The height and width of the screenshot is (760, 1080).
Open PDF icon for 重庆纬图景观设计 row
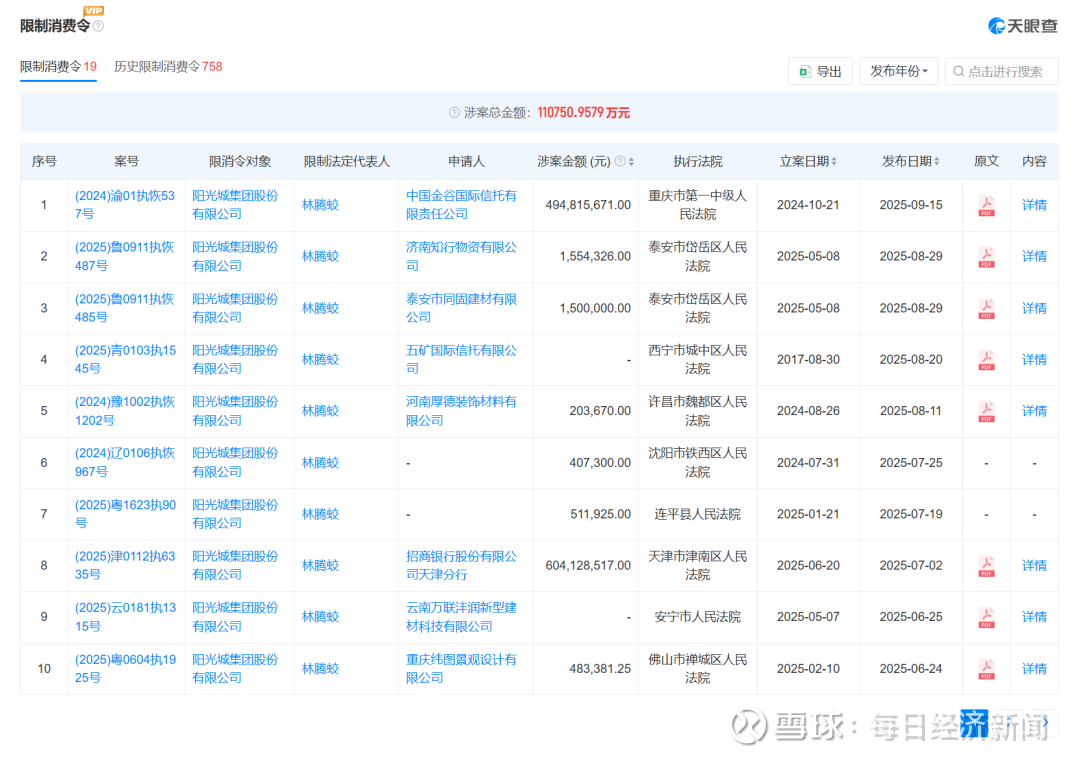point(986,669)
